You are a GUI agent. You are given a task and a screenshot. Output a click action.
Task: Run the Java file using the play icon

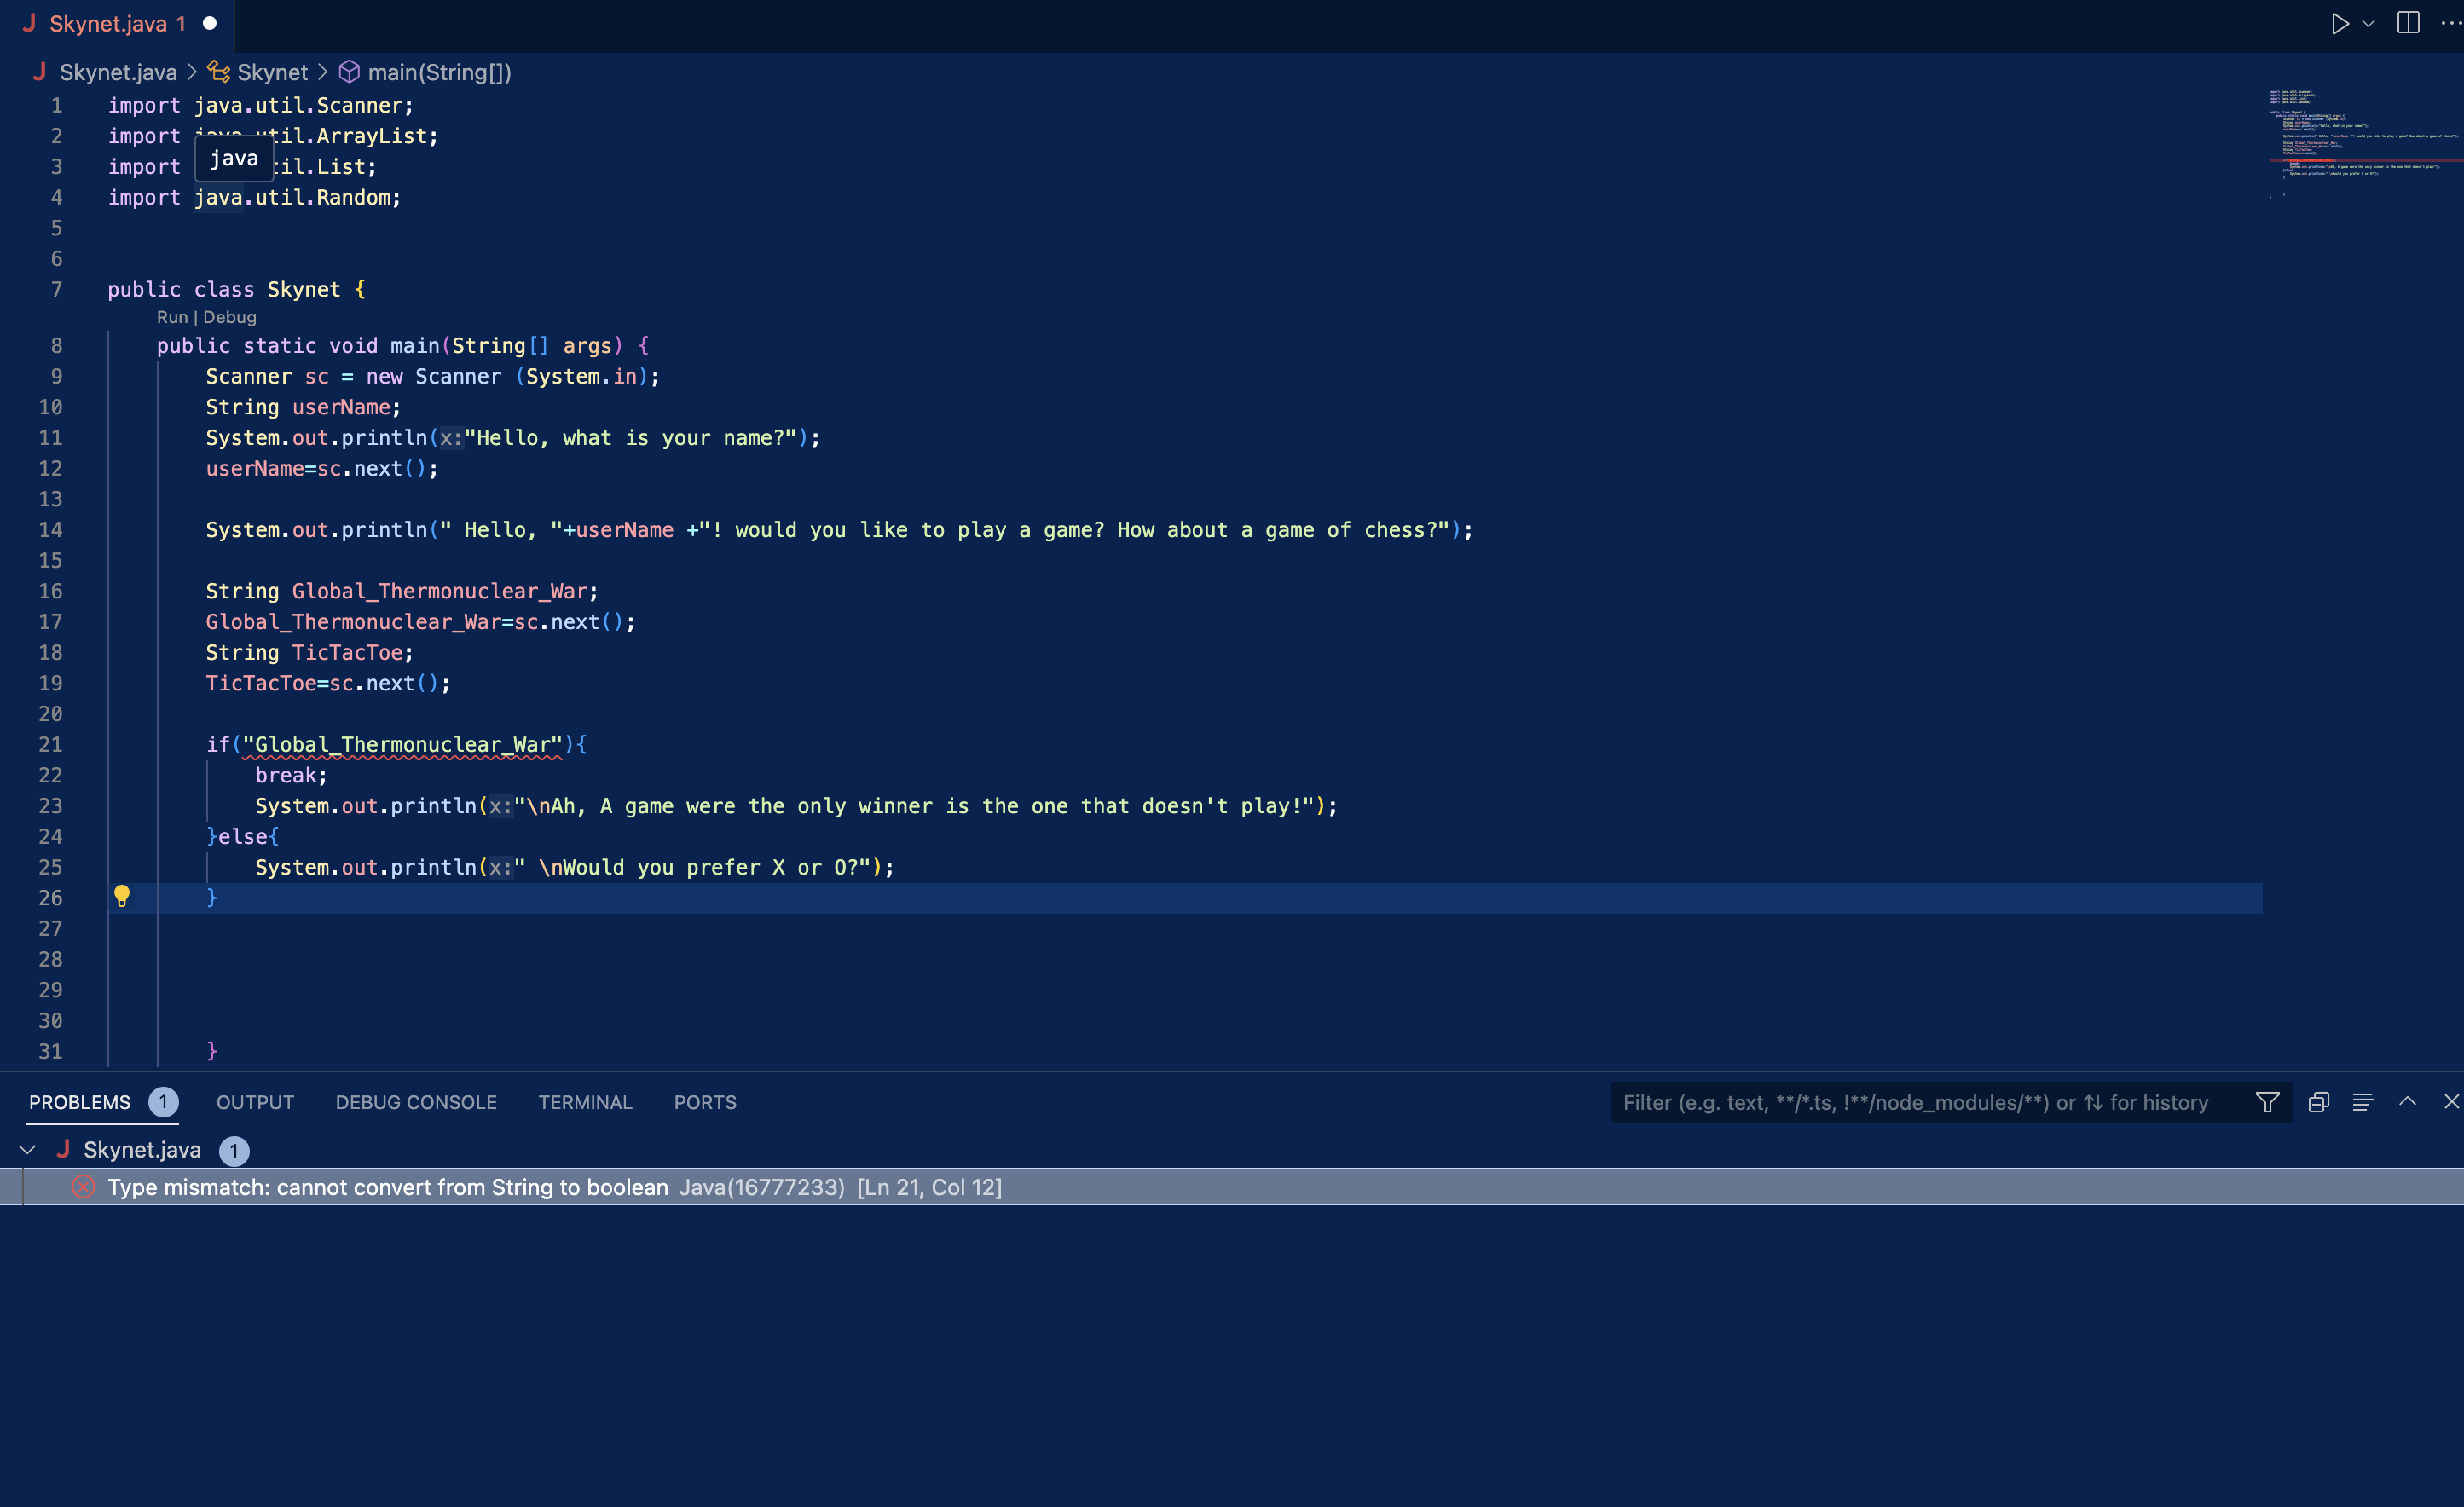[x=2341, y=22]
